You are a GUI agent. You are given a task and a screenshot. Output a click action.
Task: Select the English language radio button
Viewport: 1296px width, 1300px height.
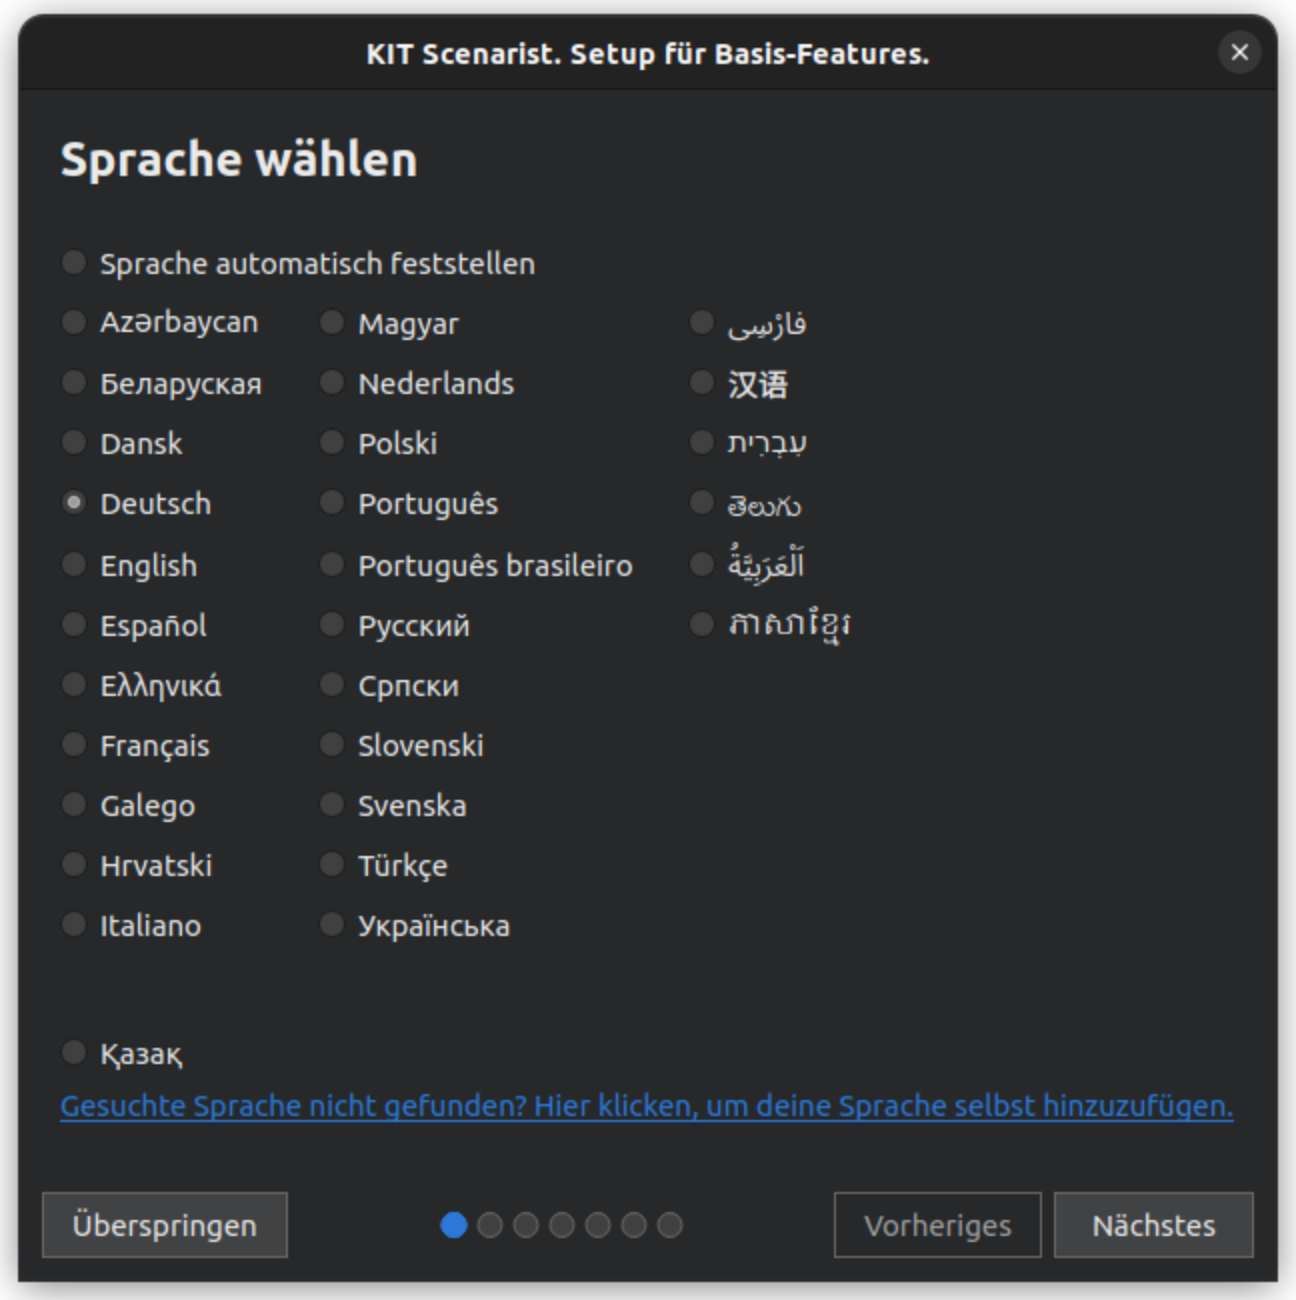74,565
